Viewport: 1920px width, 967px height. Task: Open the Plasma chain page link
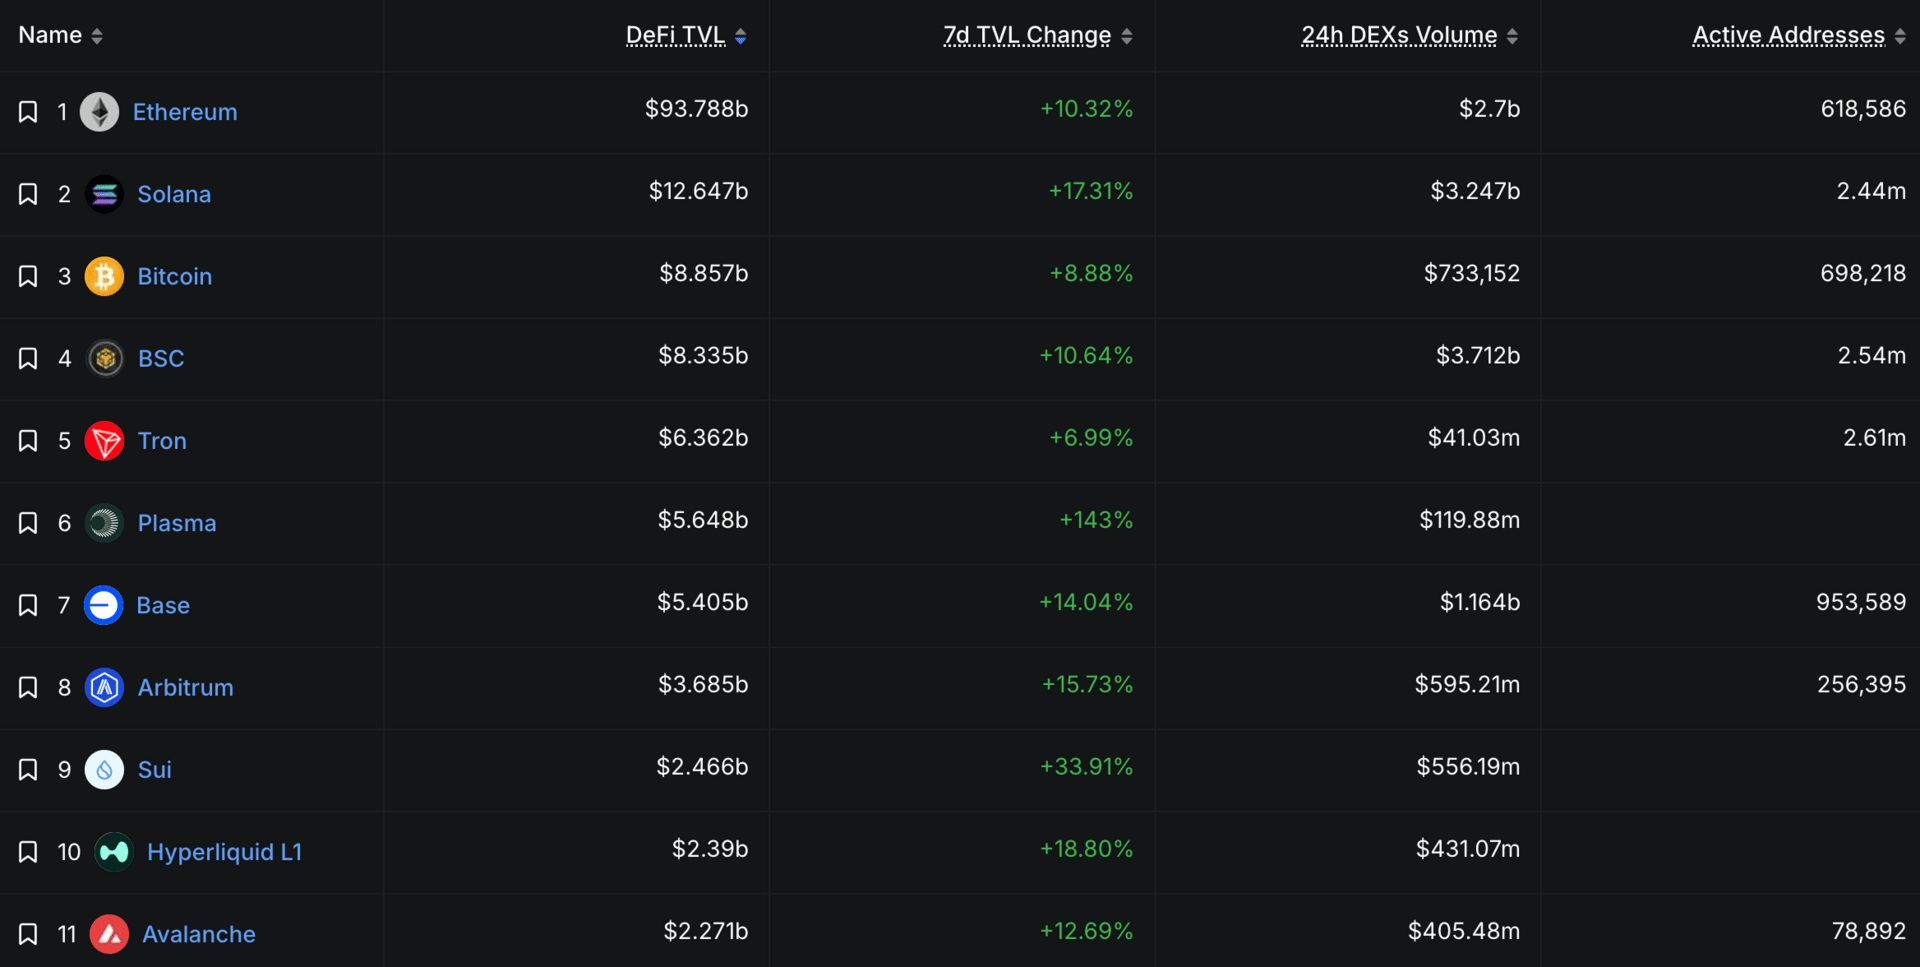pos(177,523)
